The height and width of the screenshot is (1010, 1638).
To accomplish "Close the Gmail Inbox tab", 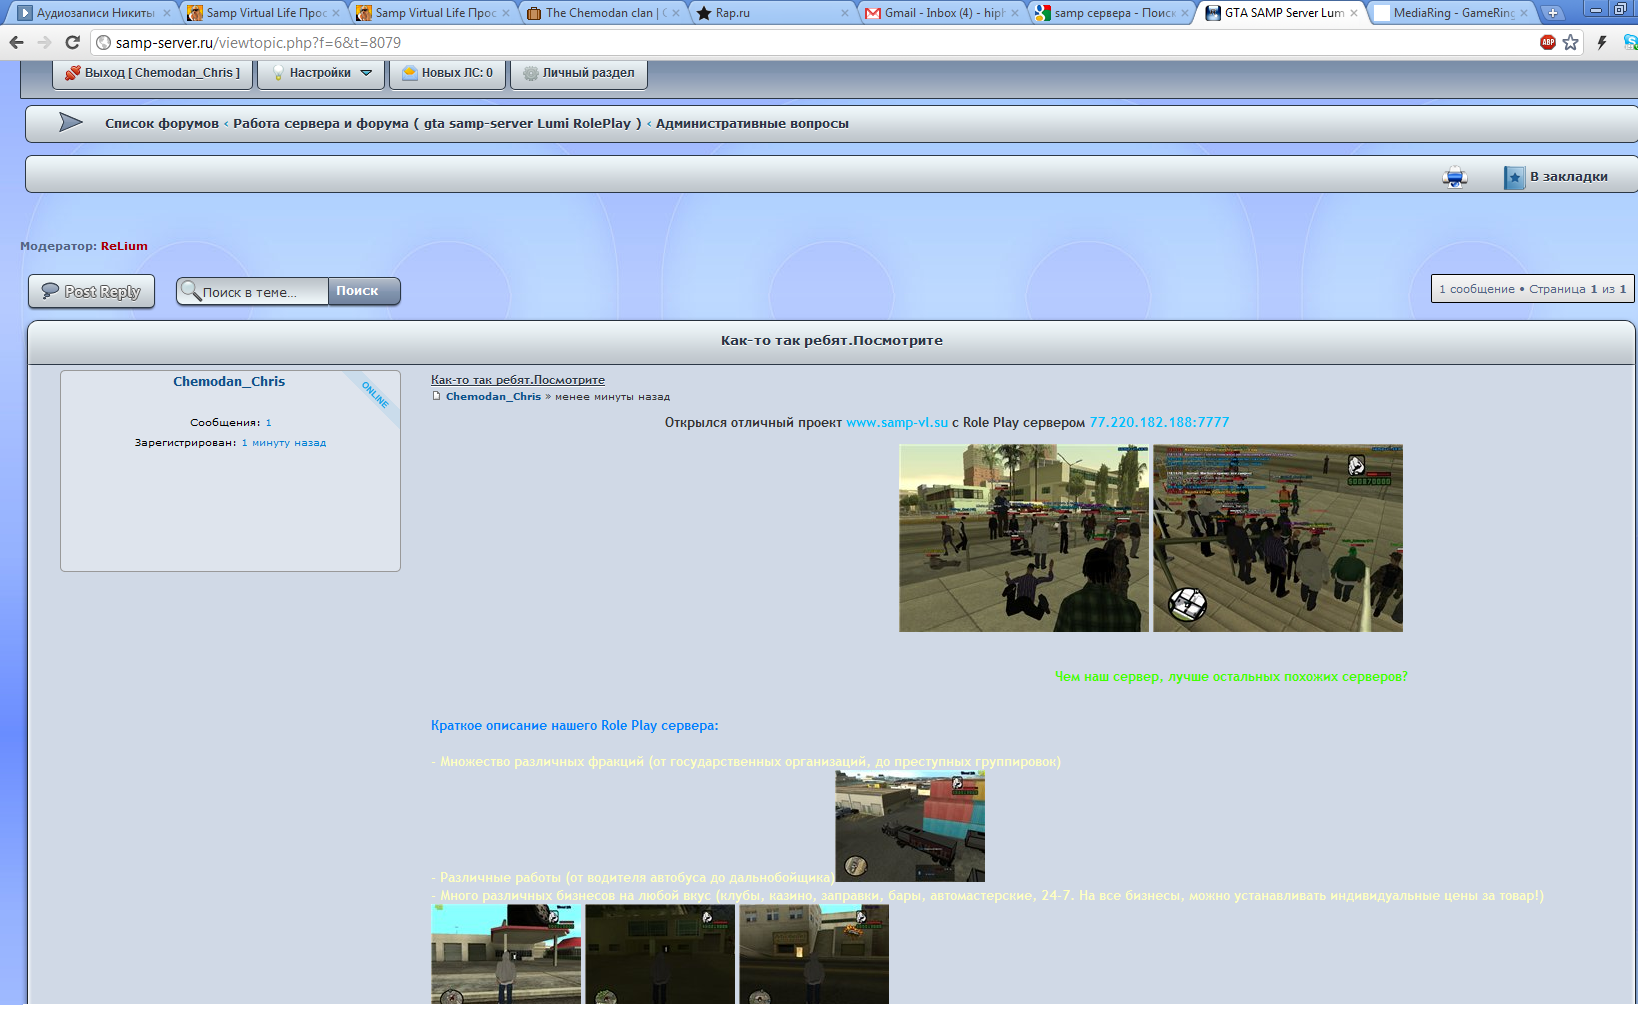I will (x=1015, y=13).
